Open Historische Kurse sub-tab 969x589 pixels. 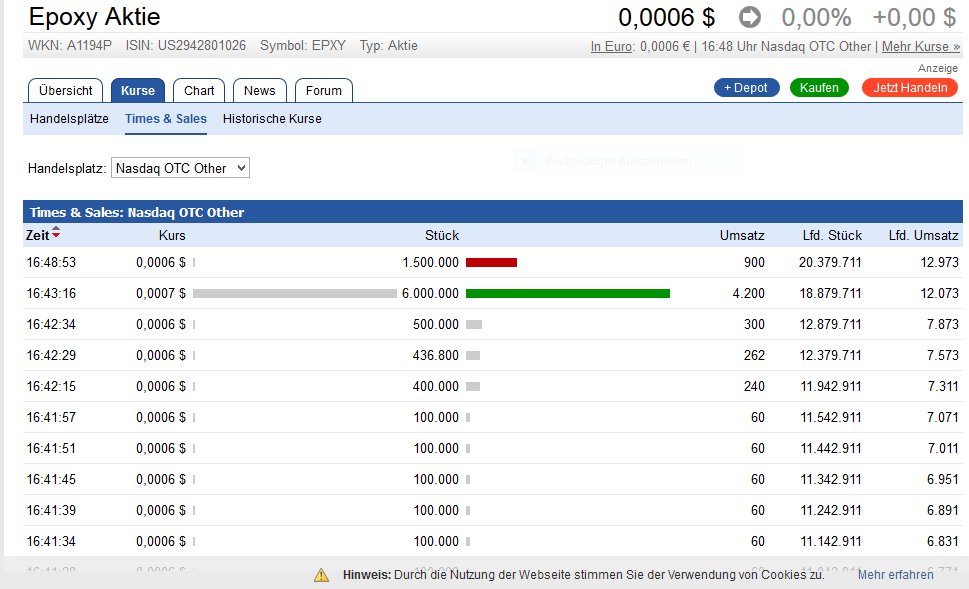(x=272, y=118)
